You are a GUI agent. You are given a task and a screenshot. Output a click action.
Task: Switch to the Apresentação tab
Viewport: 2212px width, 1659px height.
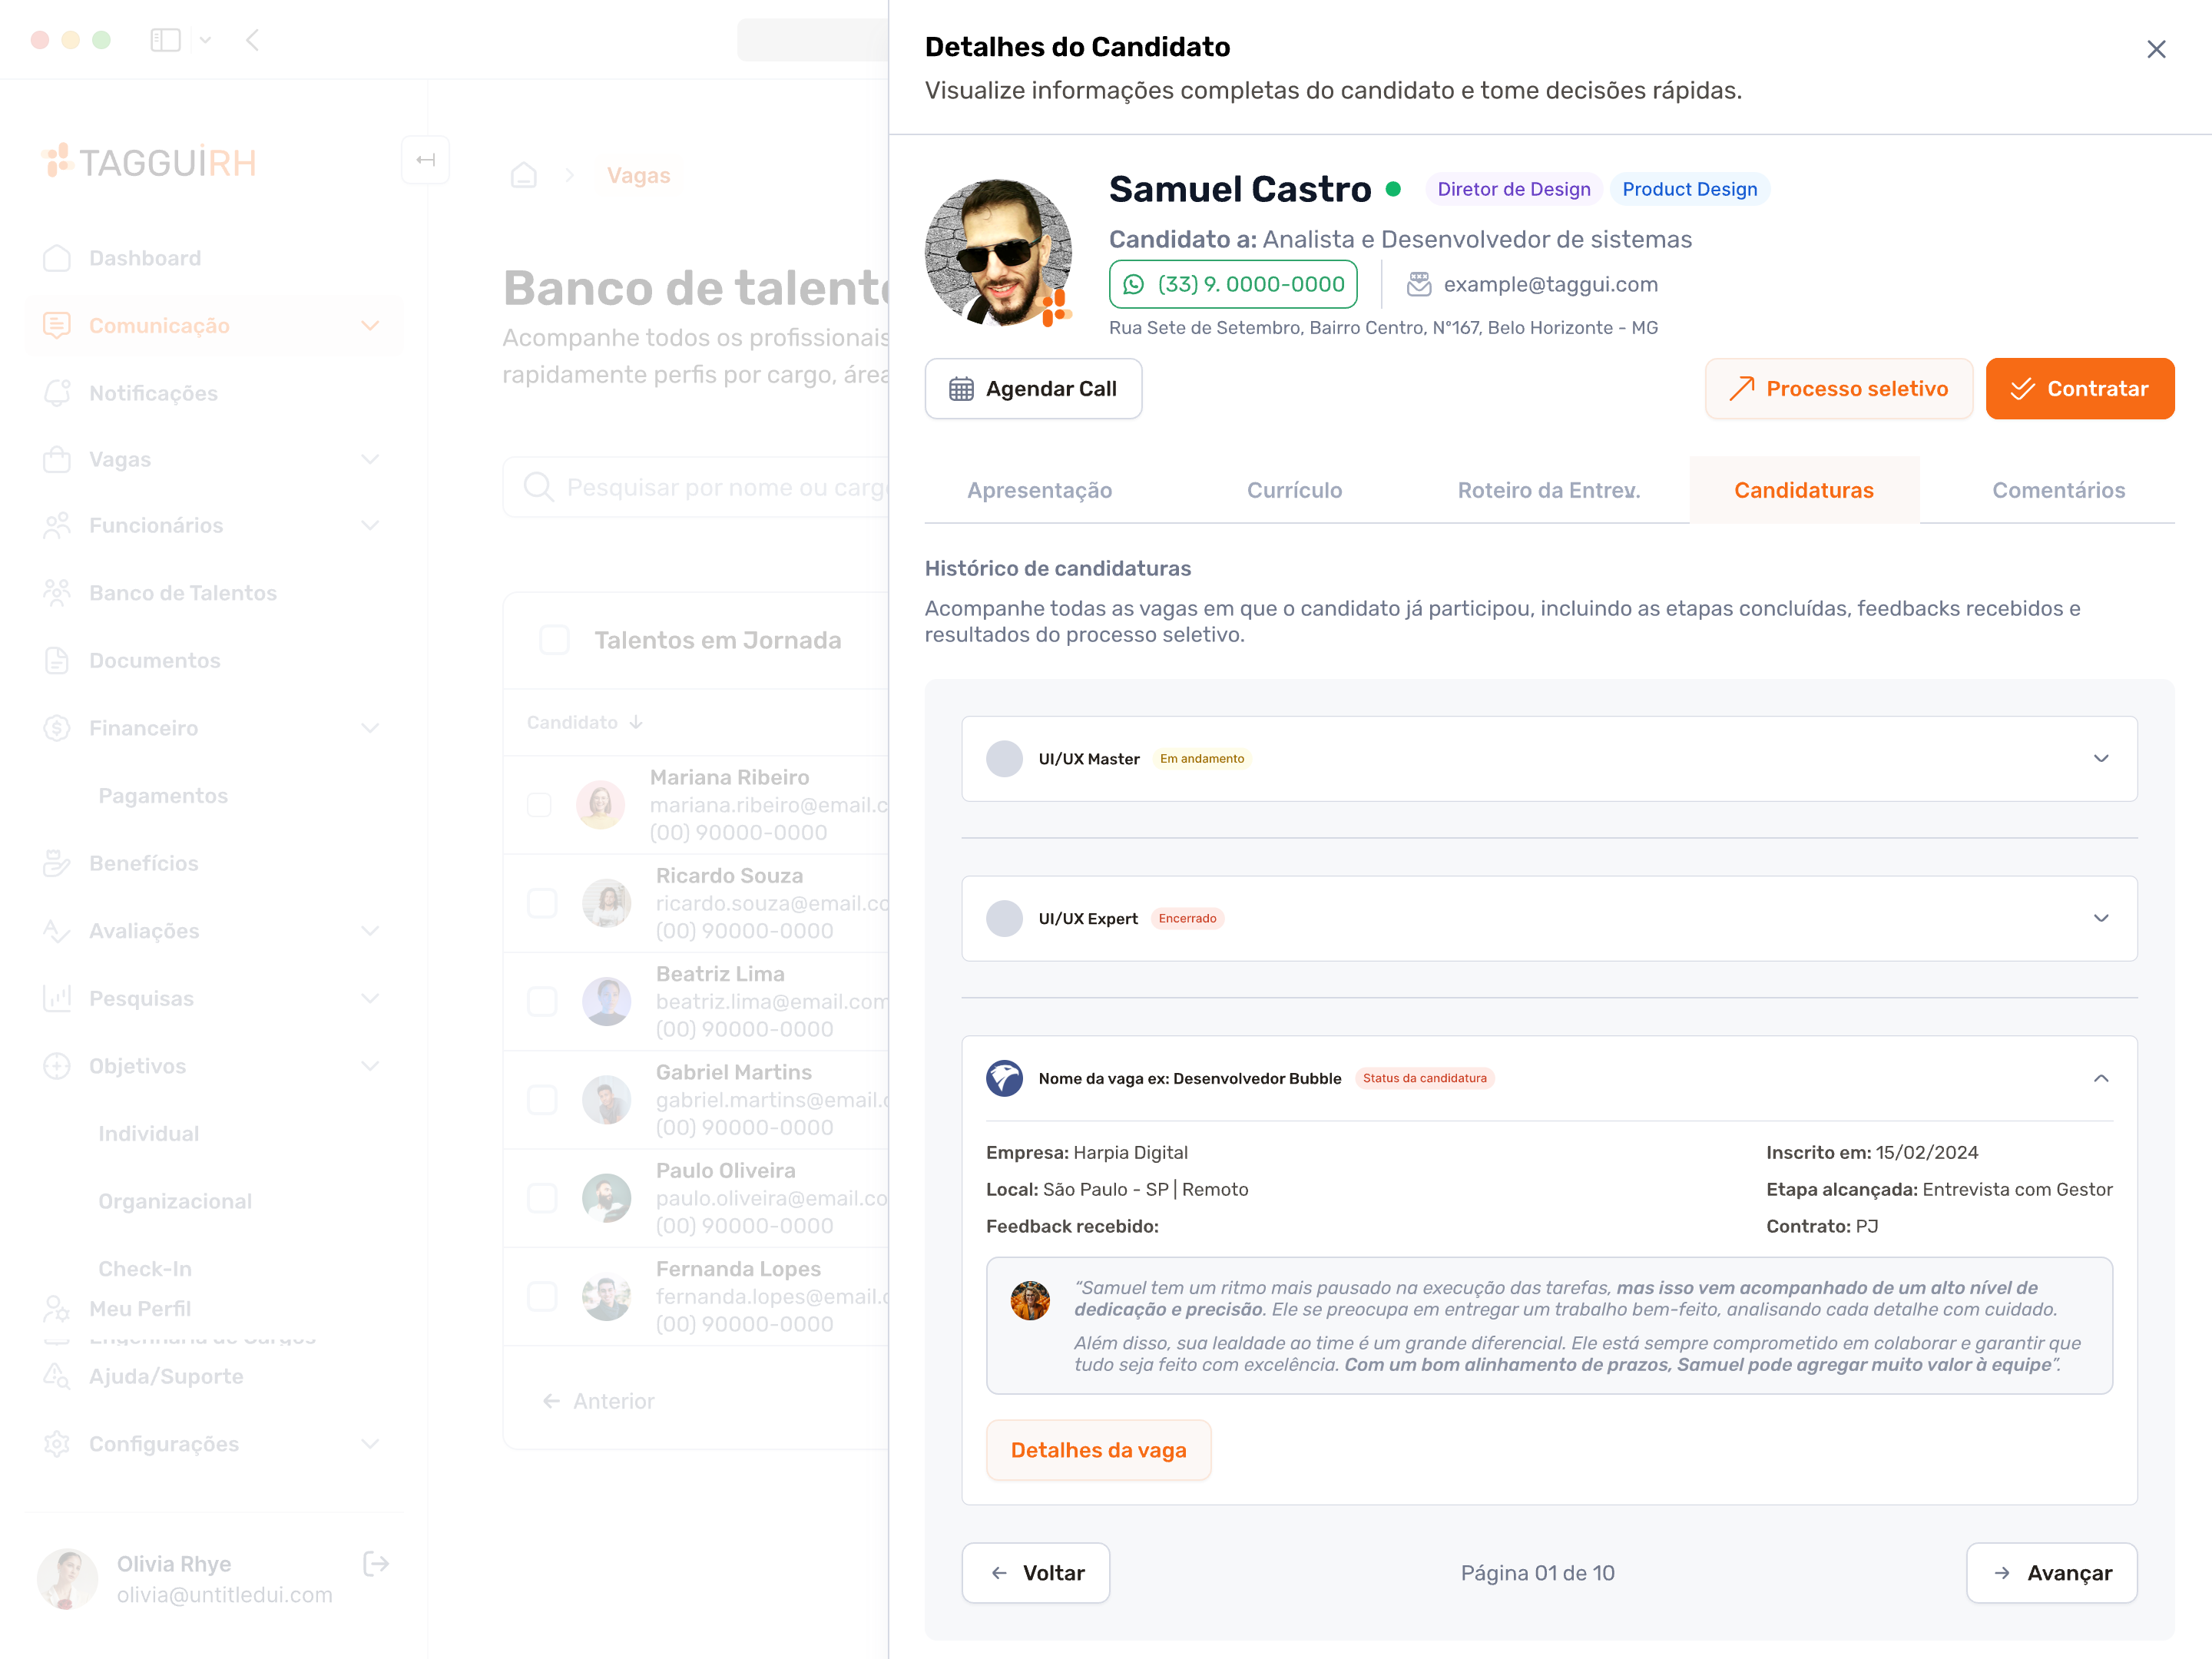pos(1039,490)
